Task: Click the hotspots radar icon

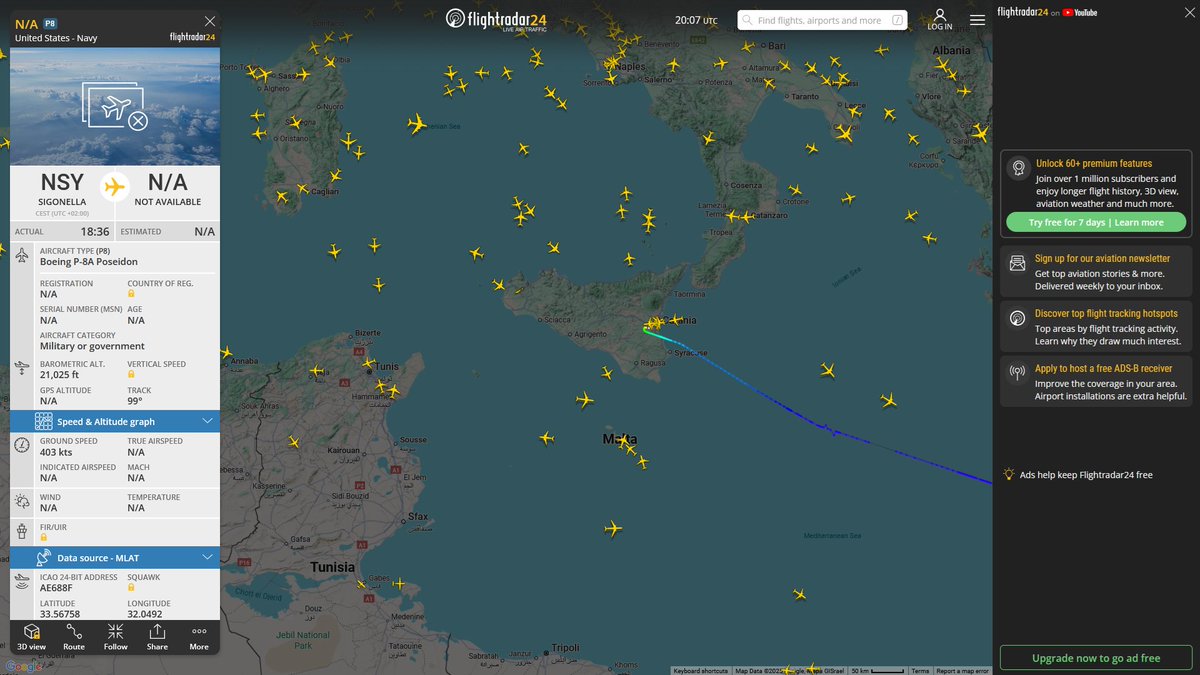Action: point(1017,318)
